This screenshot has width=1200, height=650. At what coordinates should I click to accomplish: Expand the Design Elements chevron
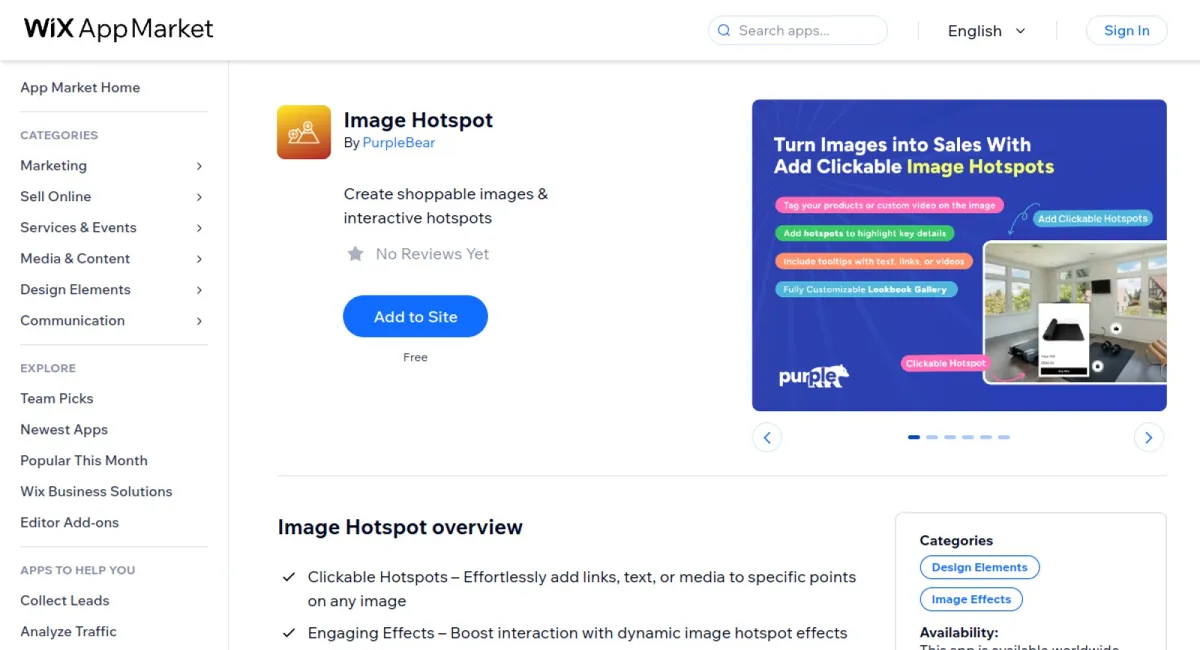coord(199,290)
